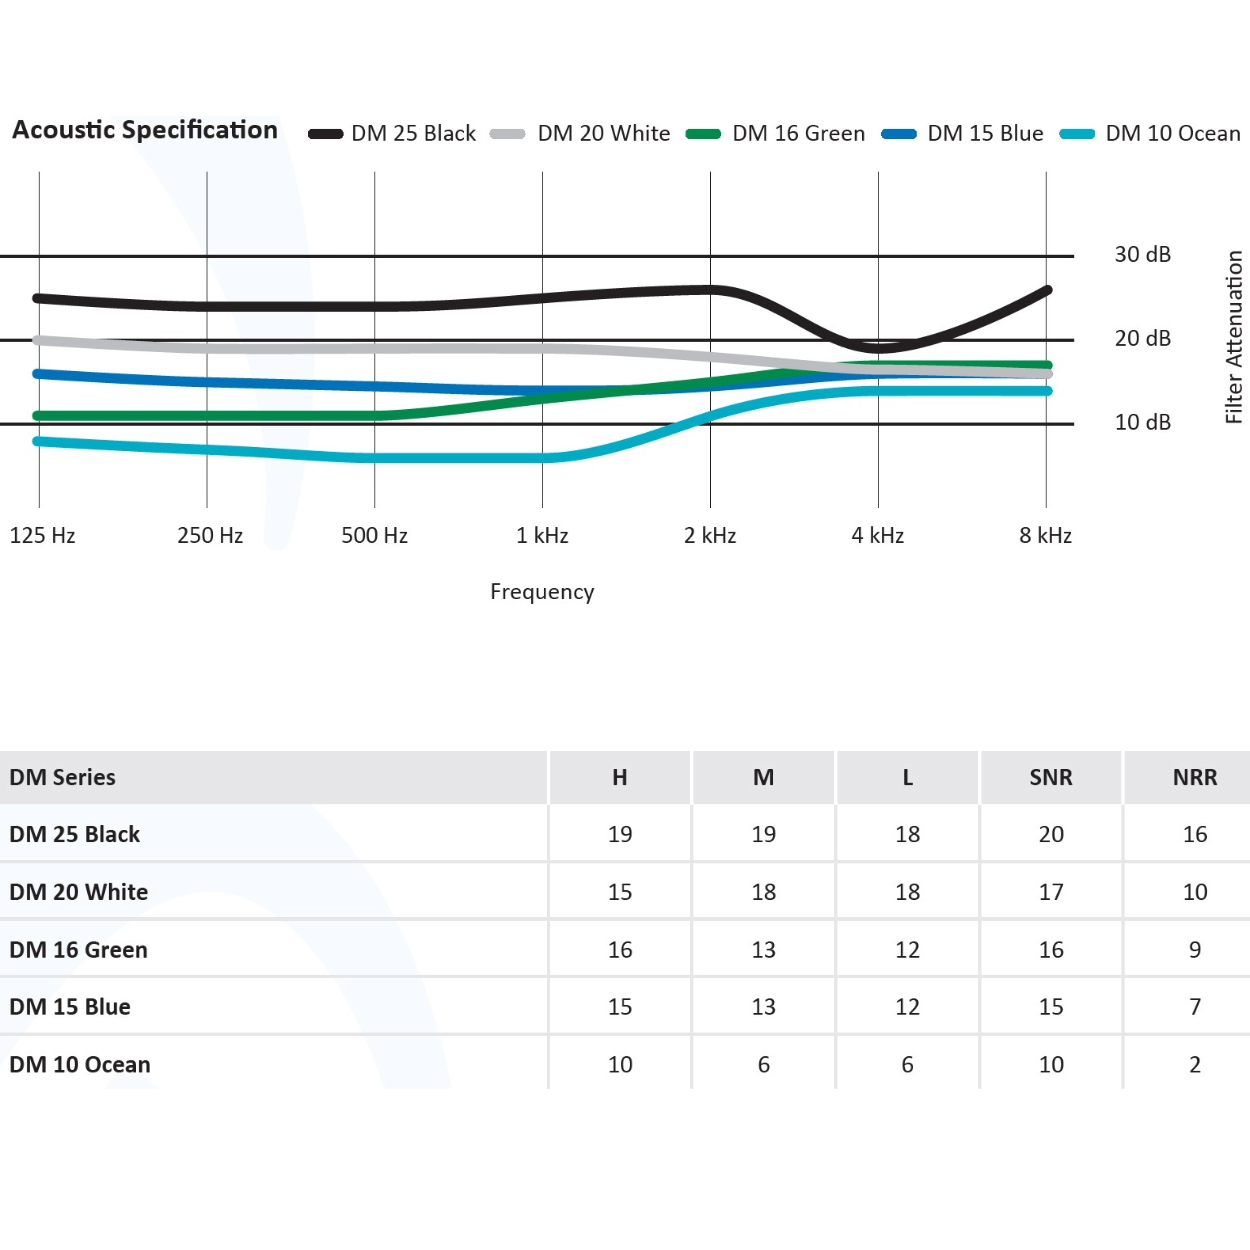Viewport: 1250px width, 1250px height.
Task: Select the 8 kHz frequency label
Action: coord(1045,535)
